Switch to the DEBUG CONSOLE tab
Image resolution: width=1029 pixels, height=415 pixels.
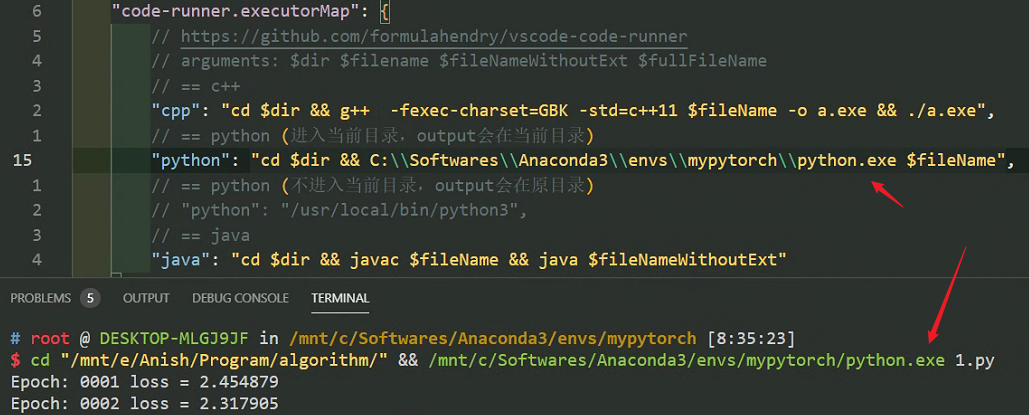pyautogui.click(x=240, y=298)
